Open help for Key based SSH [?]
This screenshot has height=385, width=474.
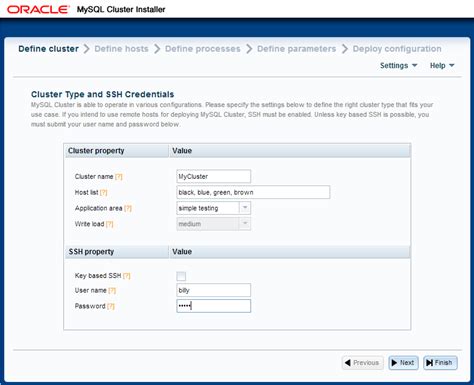[x=127, y=276]
